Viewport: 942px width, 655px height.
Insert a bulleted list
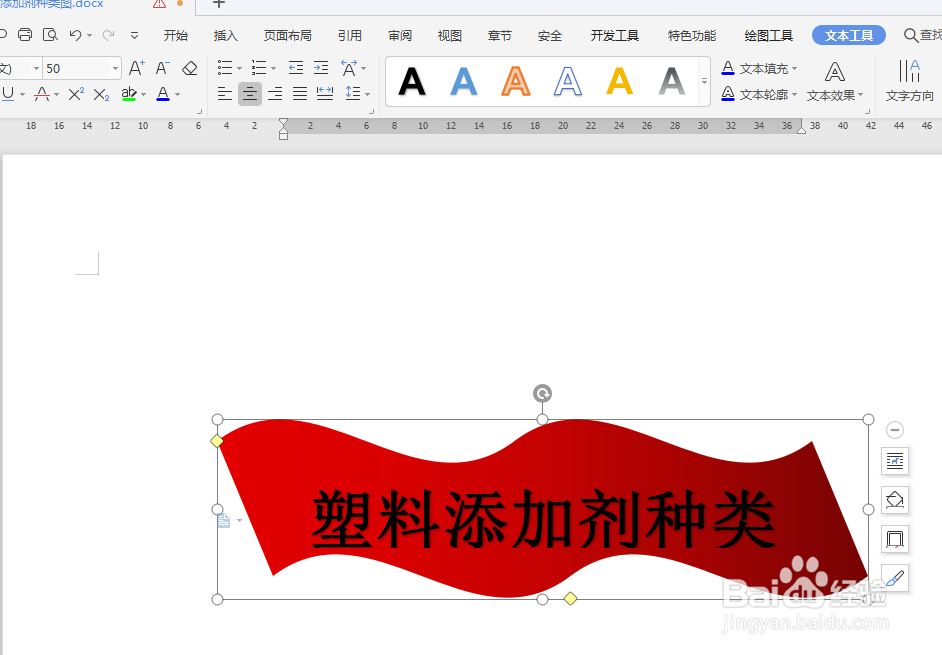click(225, 67)
